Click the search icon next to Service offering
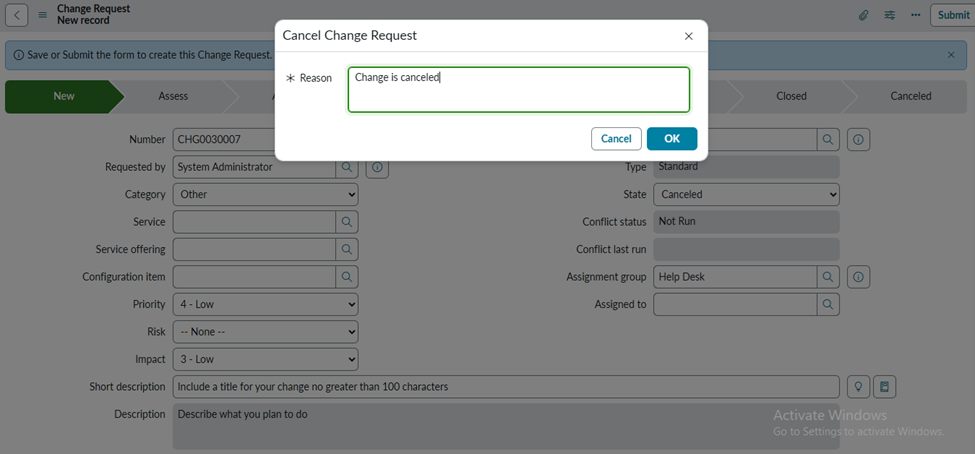The image size is (975, 454). pos(346,249)
